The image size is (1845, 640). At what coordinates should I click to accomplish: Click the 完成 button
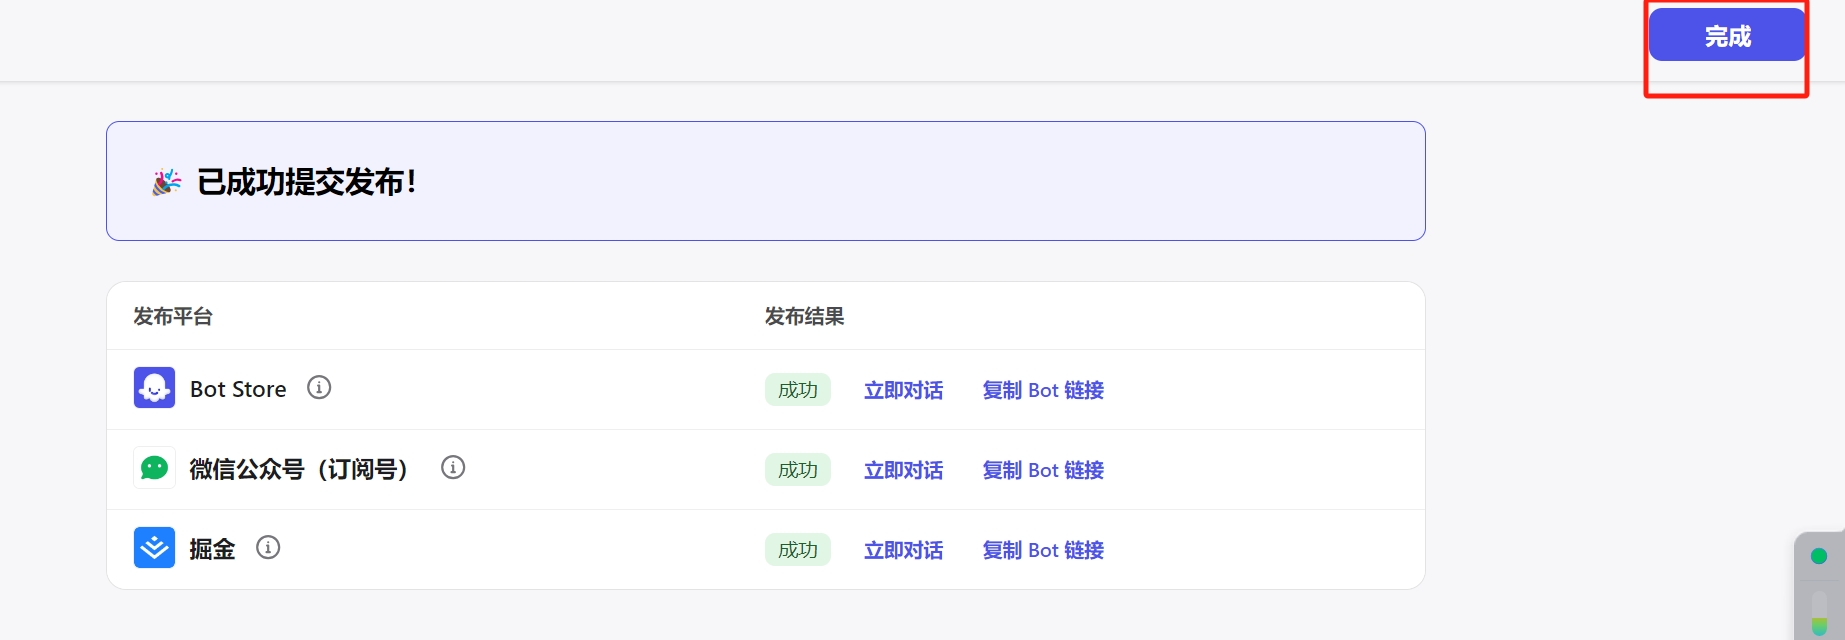point(1727,35)
